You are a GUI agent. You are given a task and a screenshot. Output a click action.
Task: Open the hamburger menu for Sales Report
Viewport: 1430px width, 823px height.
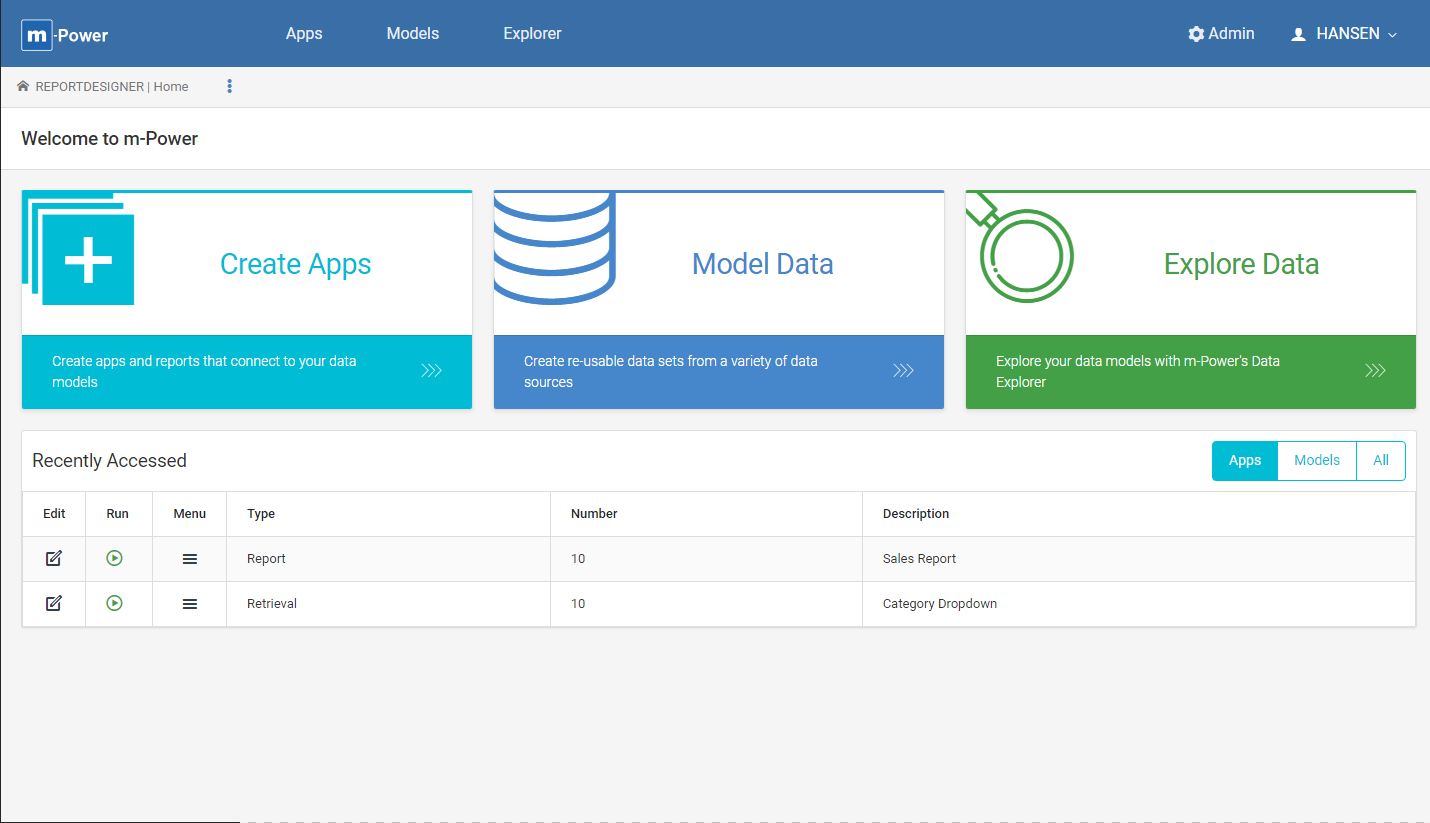tap(190, 559)
